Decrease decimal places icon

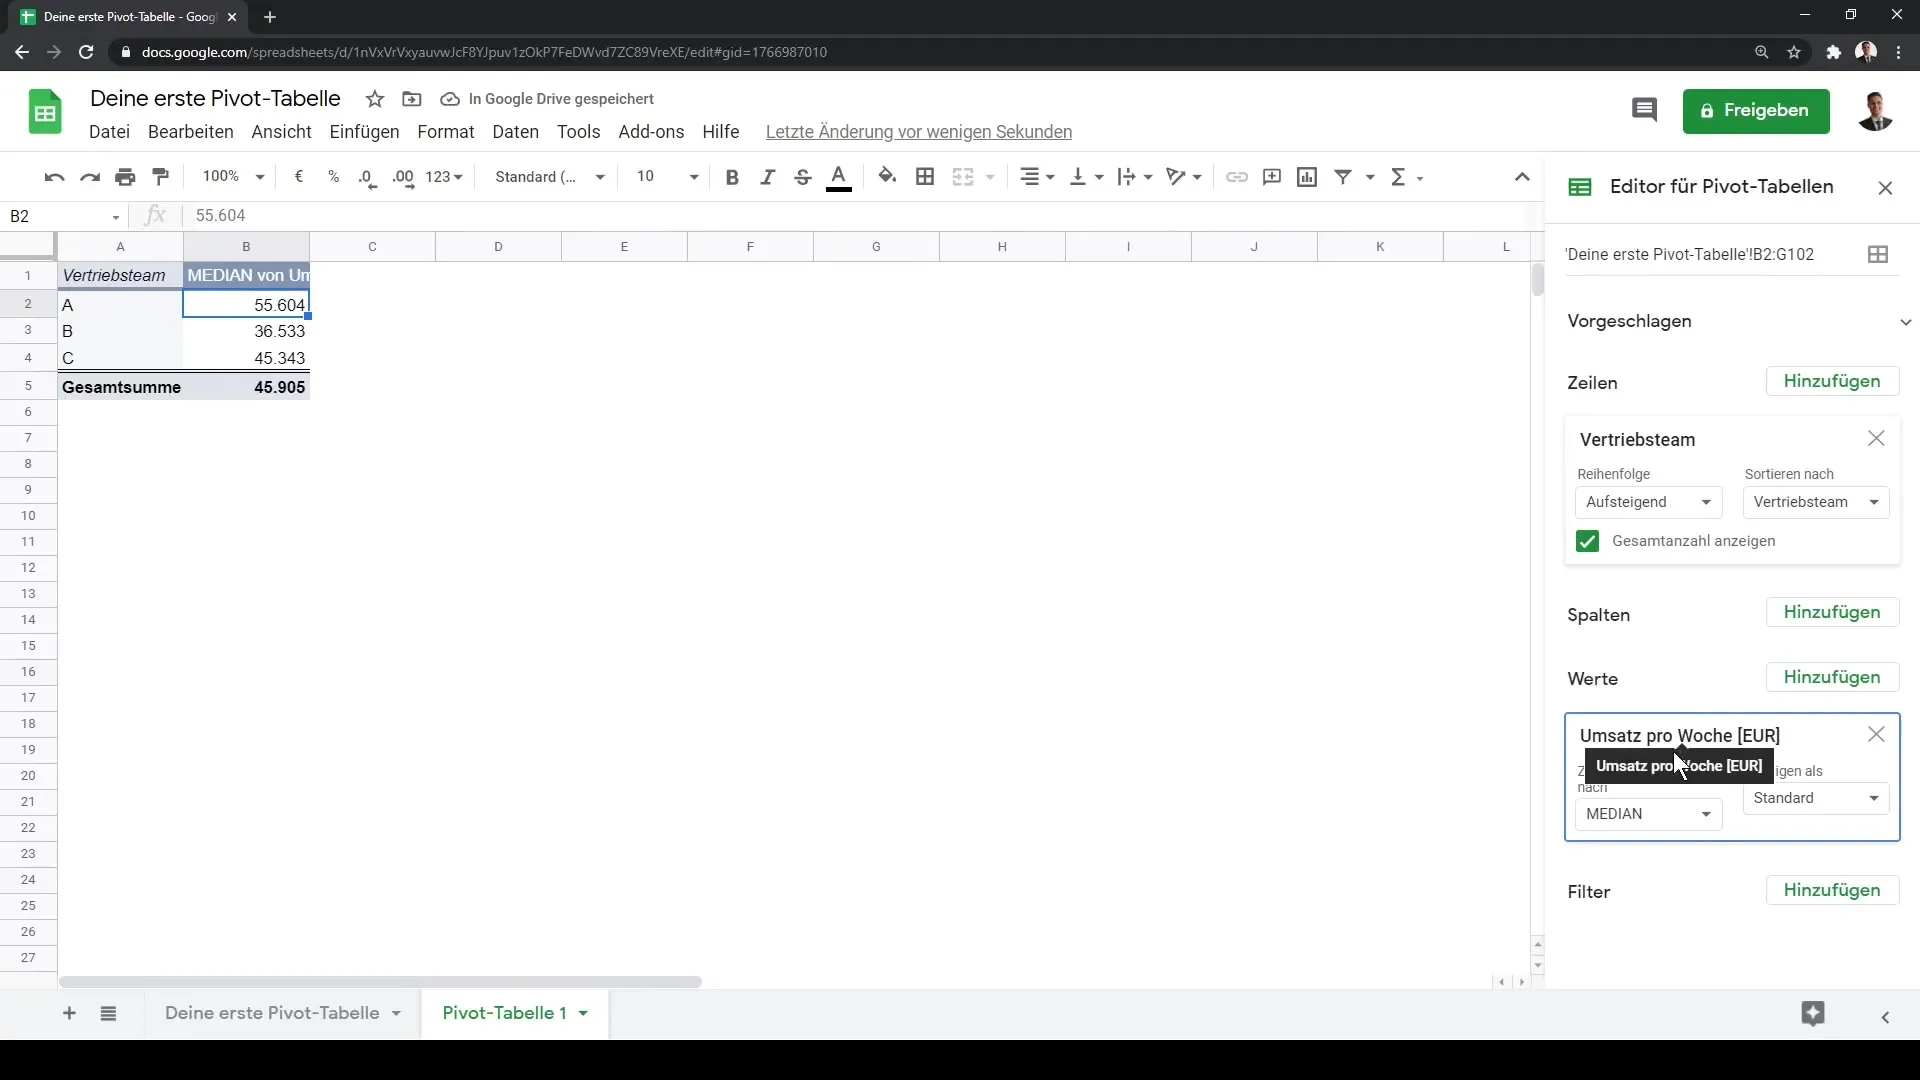point(368,177)
